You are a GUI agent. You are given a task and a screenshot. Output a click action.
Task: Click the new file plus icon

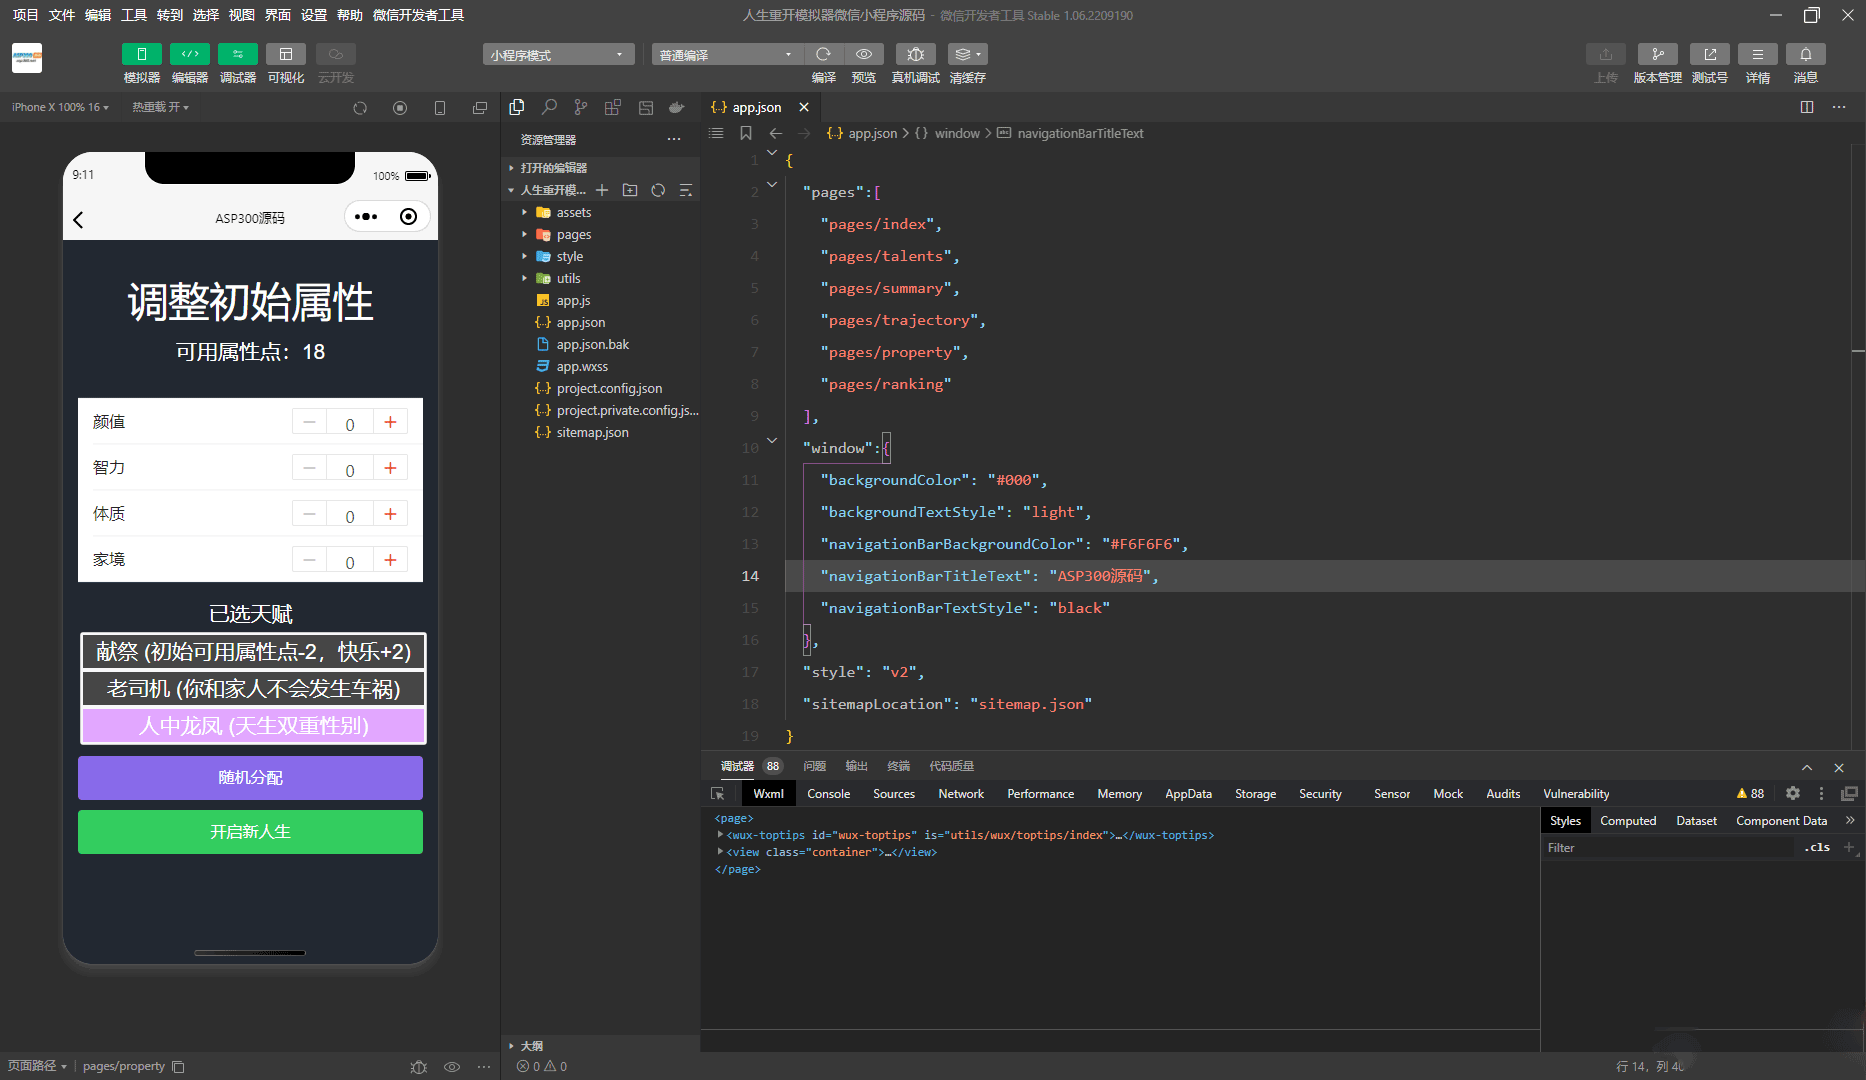[x=602, y=190]
